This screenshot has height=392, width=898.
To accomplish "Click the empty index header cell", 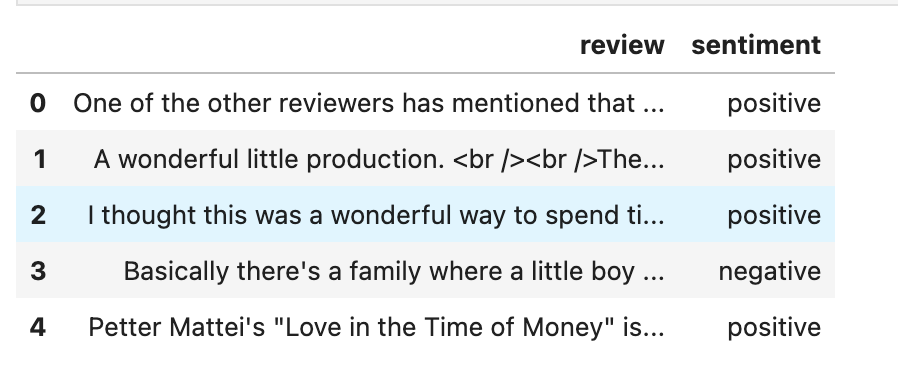I will tap(38, 45).
